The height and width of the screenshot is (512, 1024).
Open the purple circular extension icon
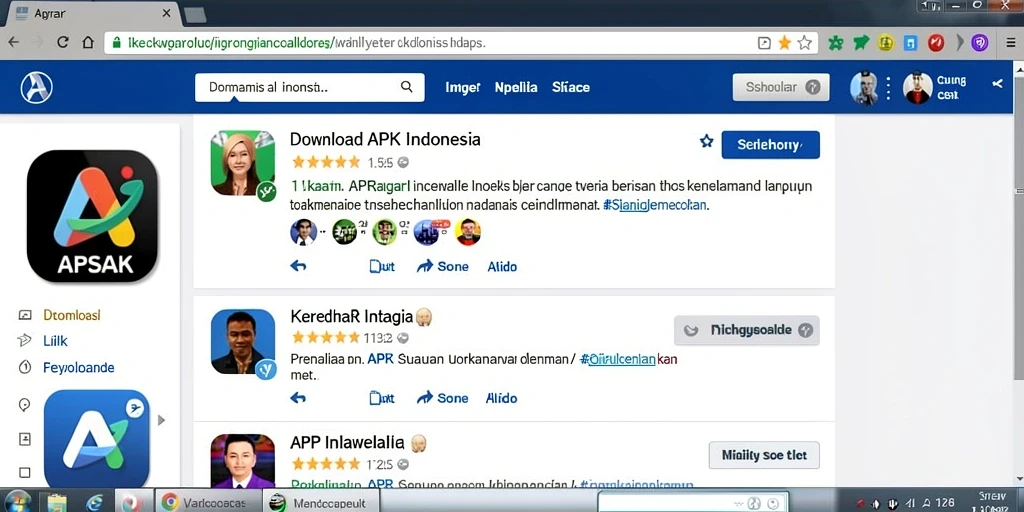point(979,43)
